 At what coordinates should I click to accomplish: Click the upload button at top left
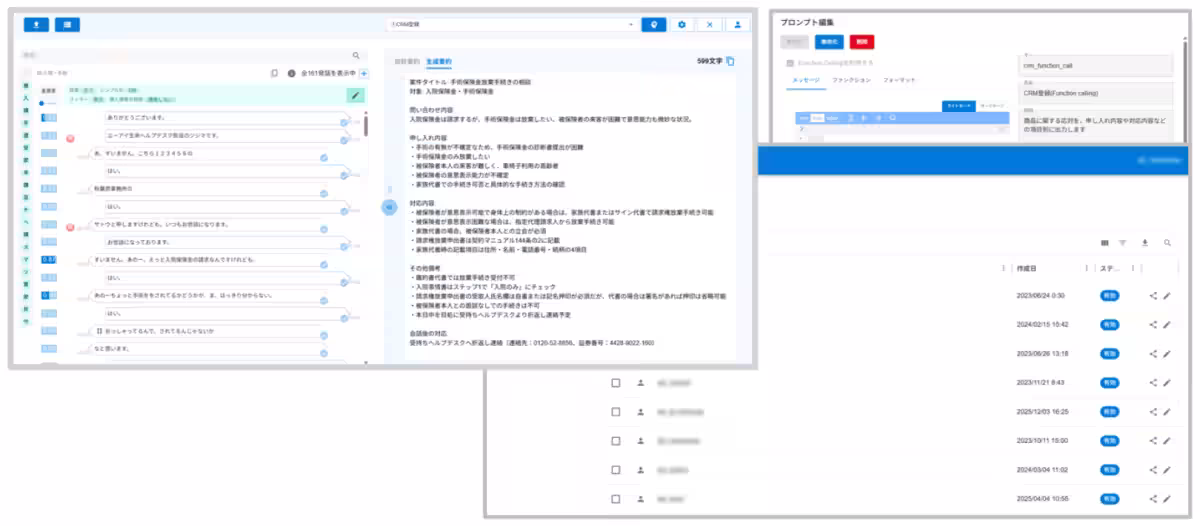click(38, 24)
